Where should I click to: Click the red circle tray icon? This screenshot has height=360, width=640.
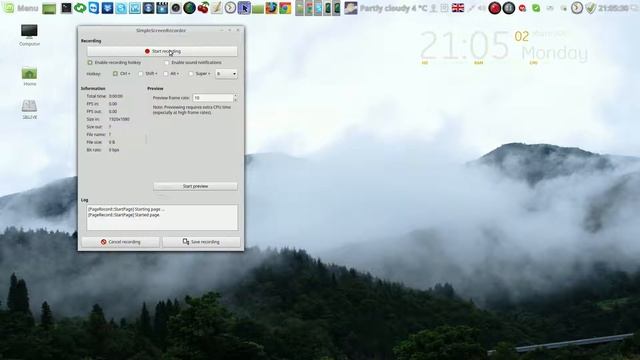[495, 8]
